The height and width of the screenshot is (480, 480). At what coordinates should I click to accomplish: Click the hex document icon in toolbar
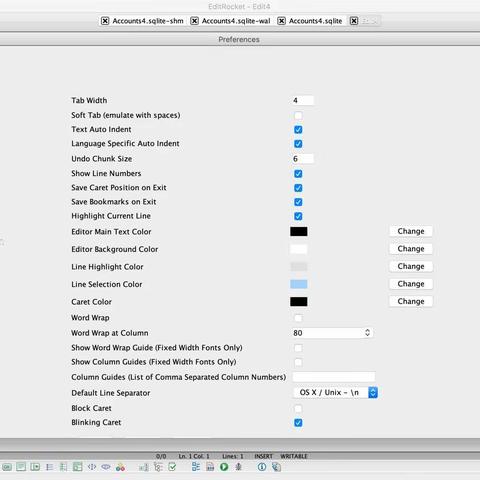[210, 467]
